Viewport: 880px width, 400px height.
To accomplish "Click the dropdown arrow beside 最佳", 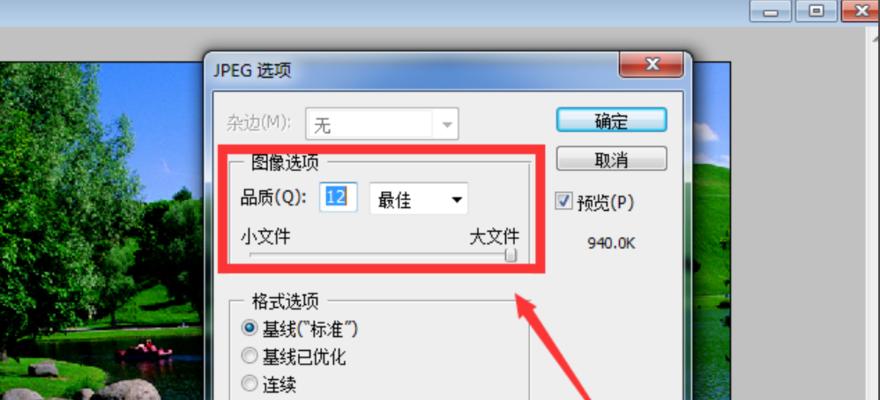I will click(x=456, y=200).
